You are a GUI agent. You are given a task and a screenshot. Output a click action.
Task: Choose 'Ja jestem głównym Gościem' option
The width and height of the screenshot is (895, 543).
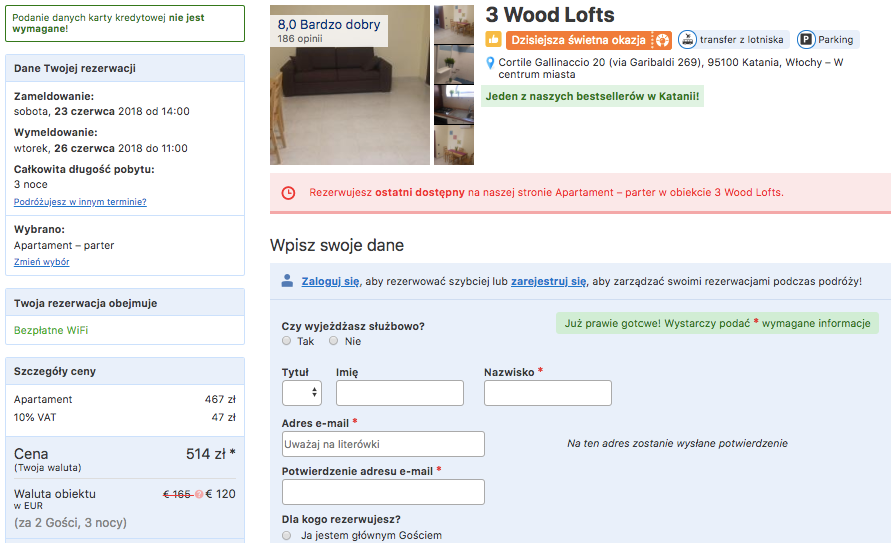pyautogui.click(x=287, y=536)
